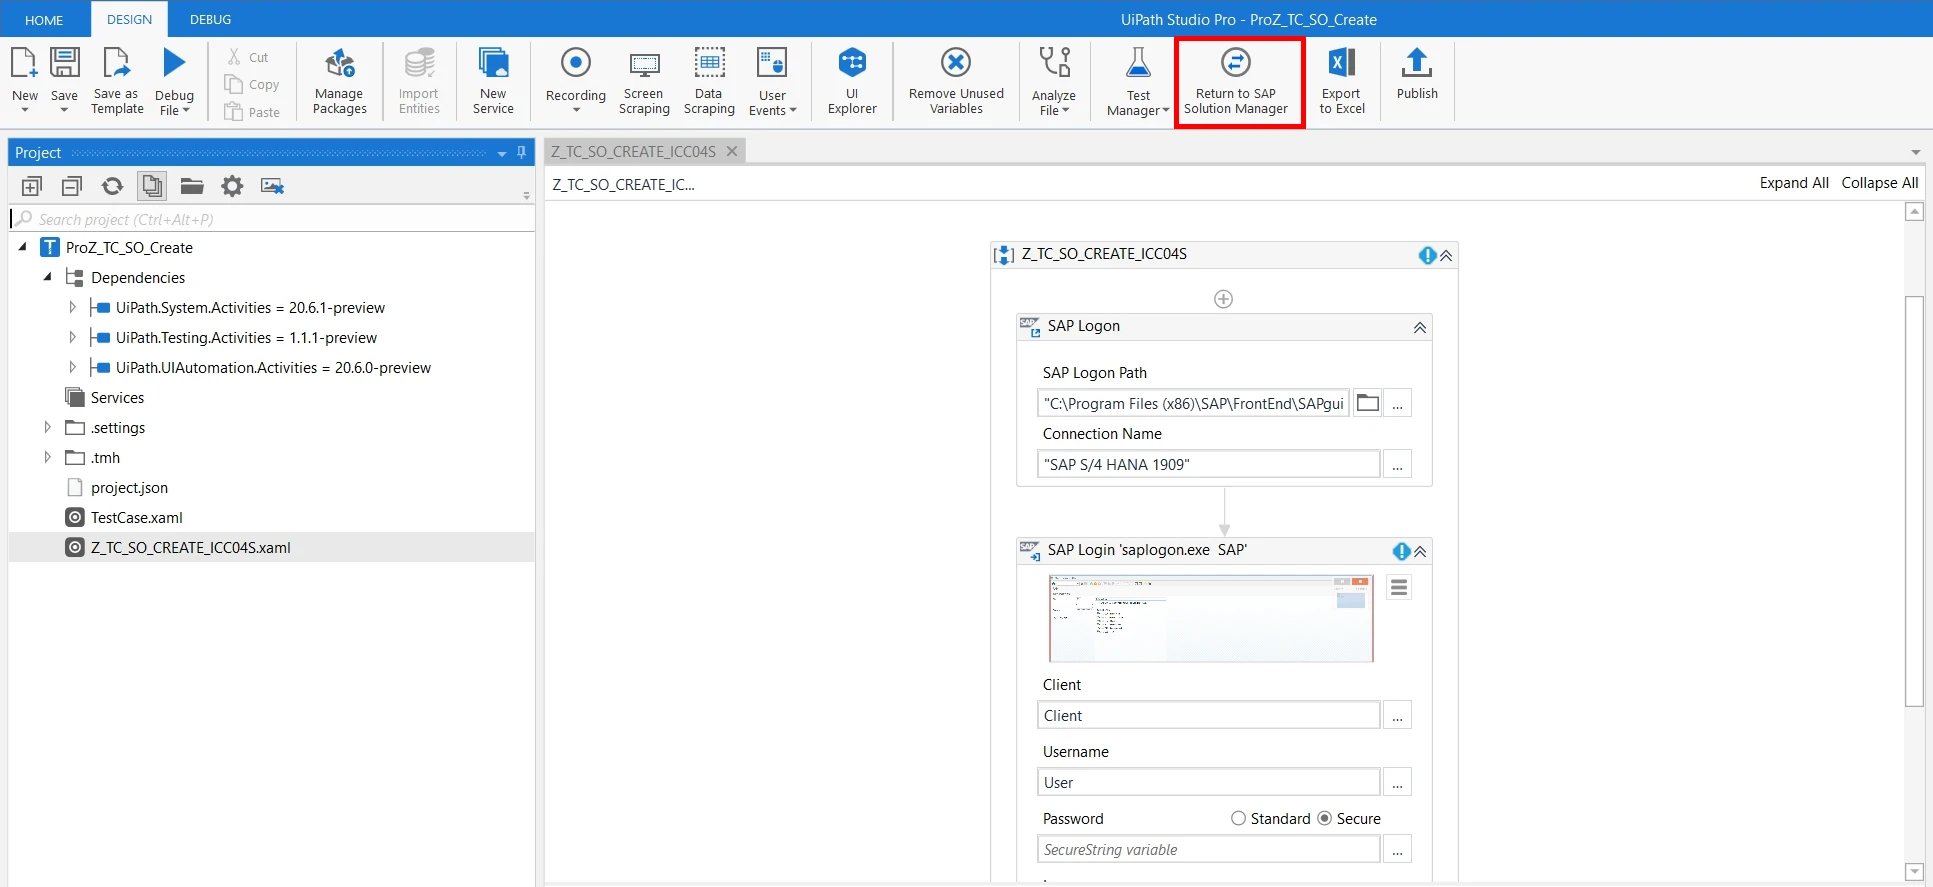
Task: Refresh the Project panel
Action: point(112,186)
